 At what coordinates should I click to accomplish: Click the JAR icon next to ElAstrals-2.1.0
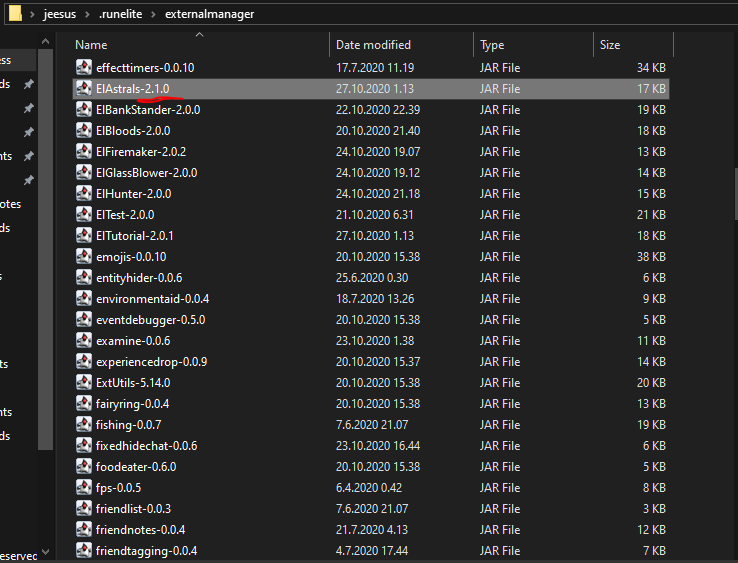click(84, 88)
